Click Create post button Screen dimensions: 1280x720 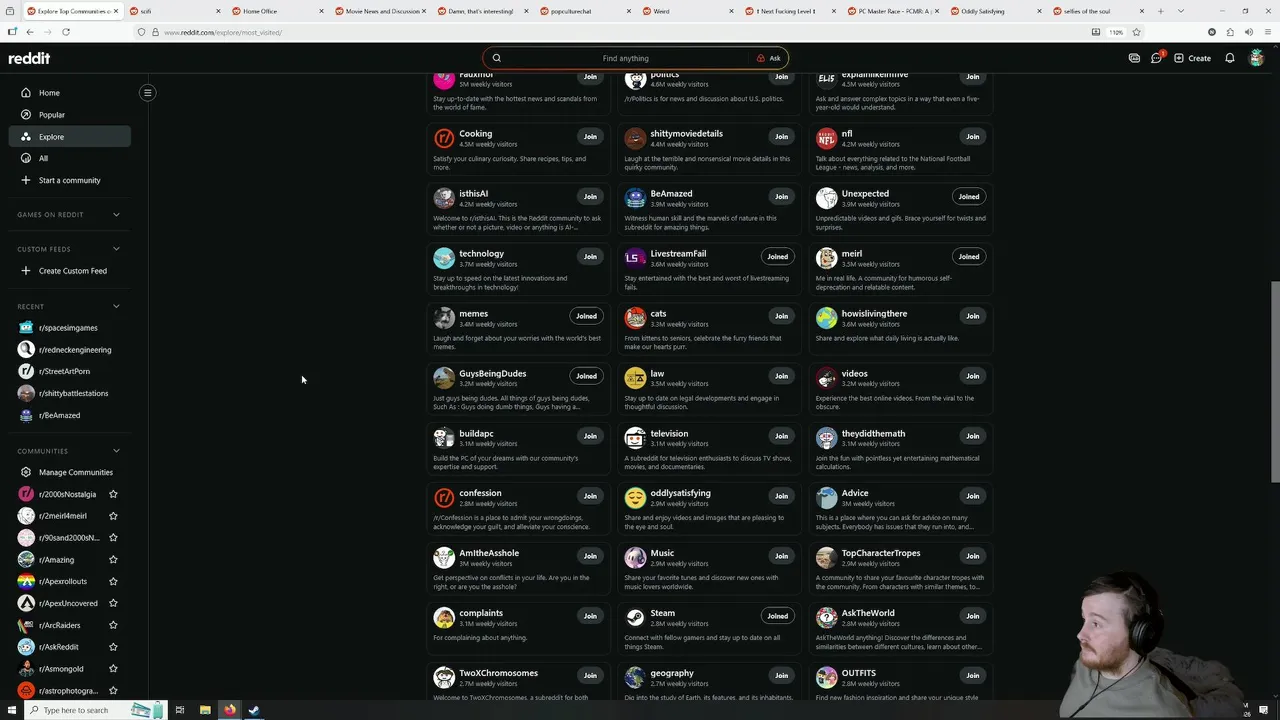pos(1192,58)
